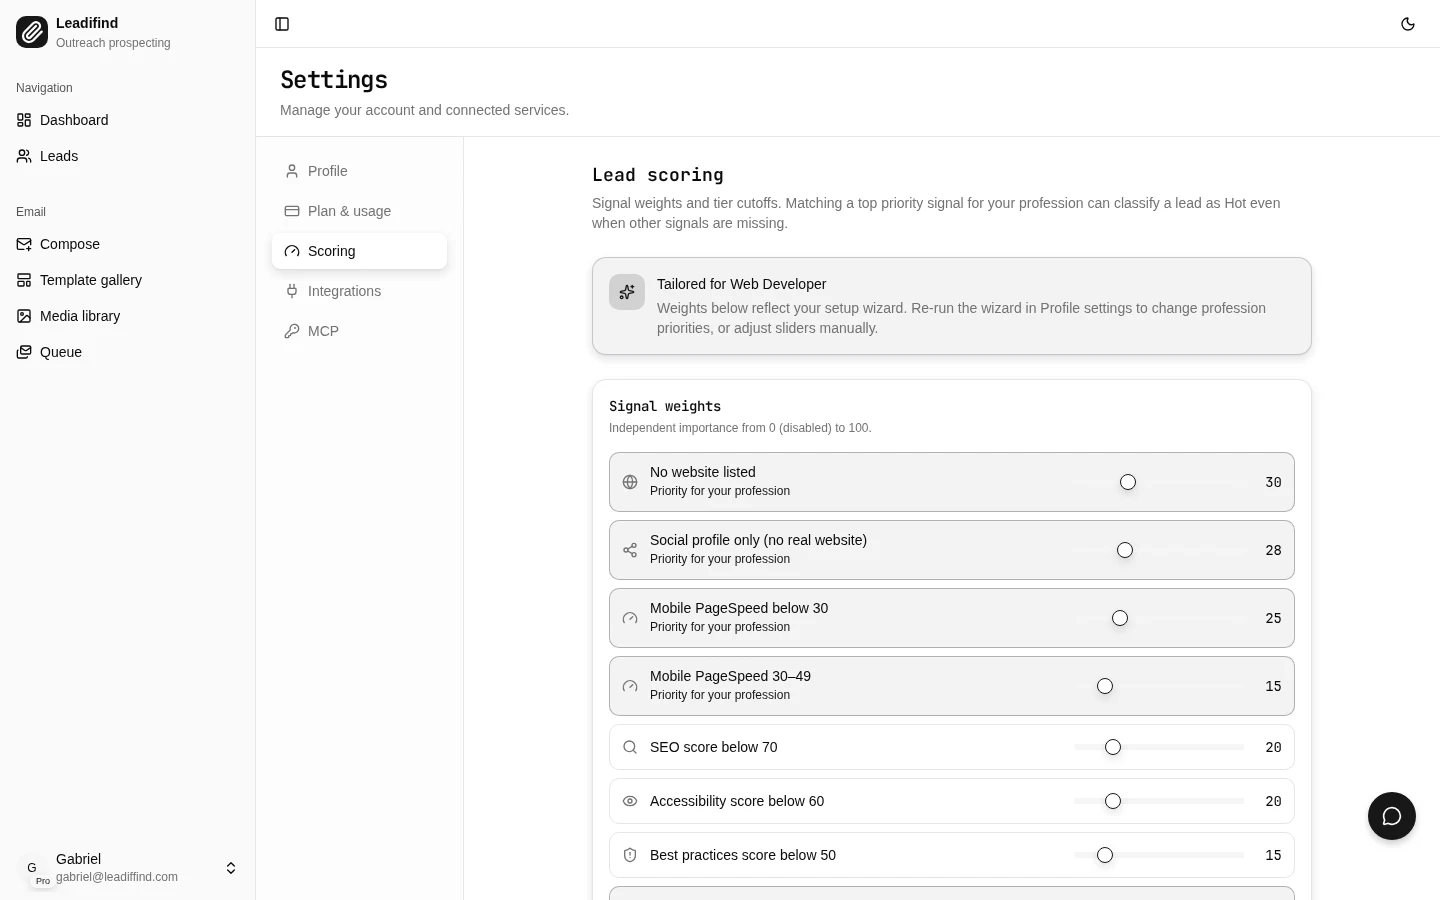Open the Dashboard page
This screenshot has width=1440, height=900.
coord(127,120)
